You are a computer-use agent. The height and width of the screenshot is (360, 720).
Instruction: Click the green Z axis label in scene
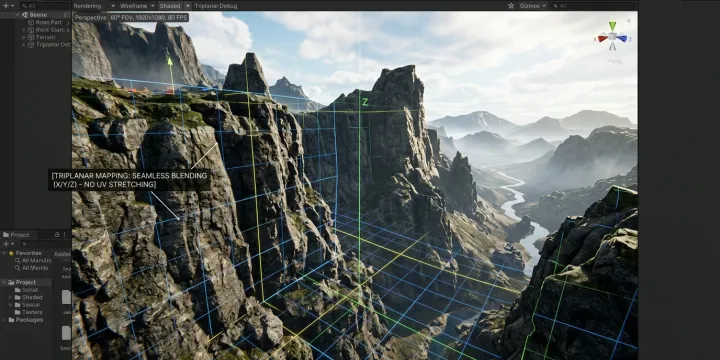point(366,102)
